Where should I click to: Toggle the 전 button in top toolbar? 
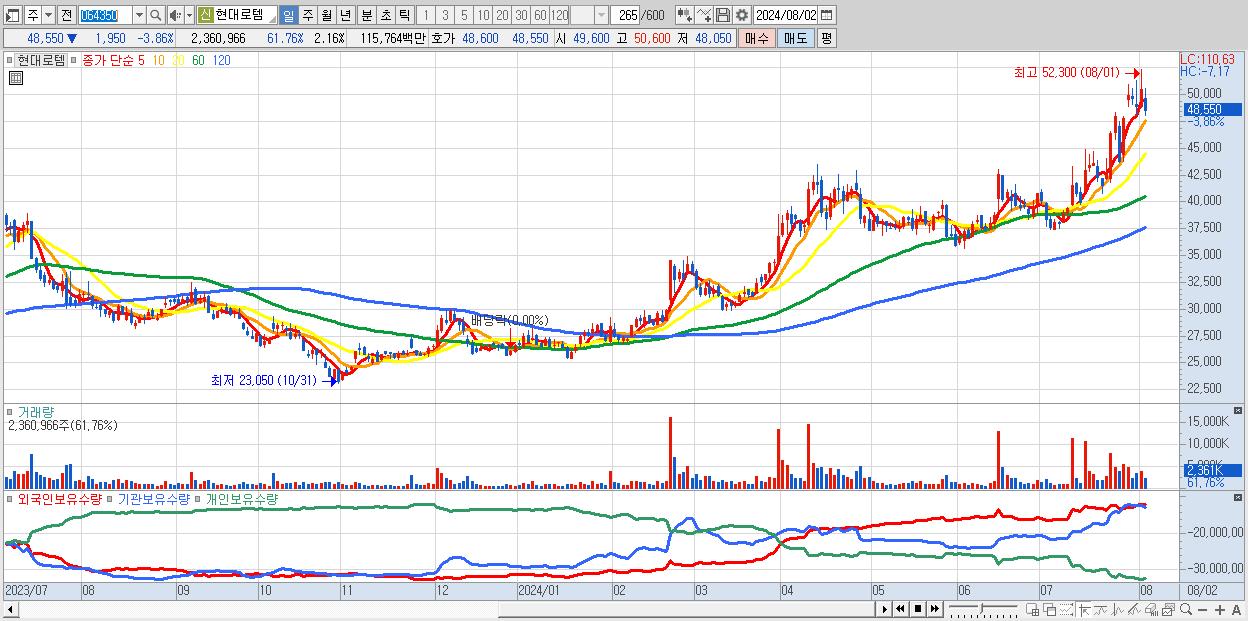click(x=66, y=15)
